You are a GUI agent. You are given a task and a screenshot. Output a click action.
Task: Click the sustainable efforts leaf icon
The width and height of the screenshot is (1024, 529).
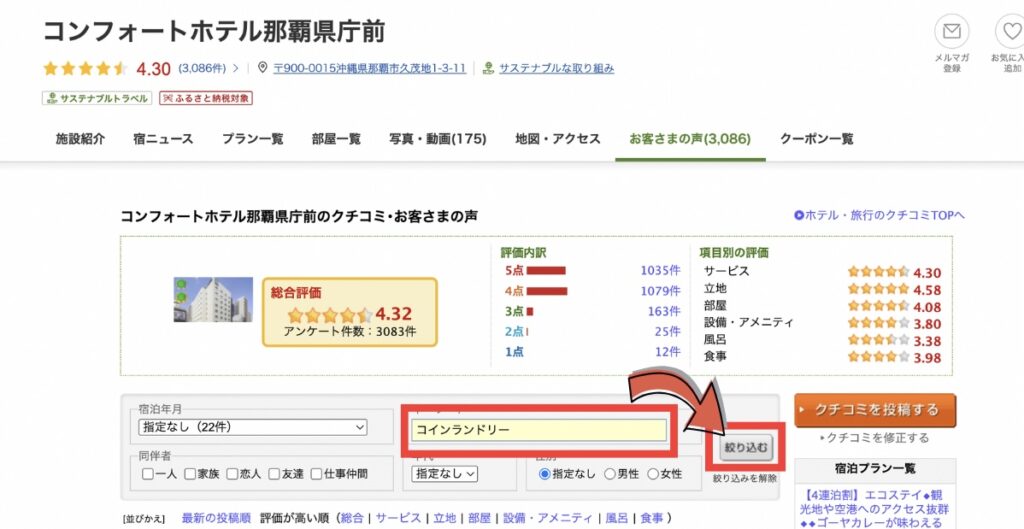coord(488,68)
